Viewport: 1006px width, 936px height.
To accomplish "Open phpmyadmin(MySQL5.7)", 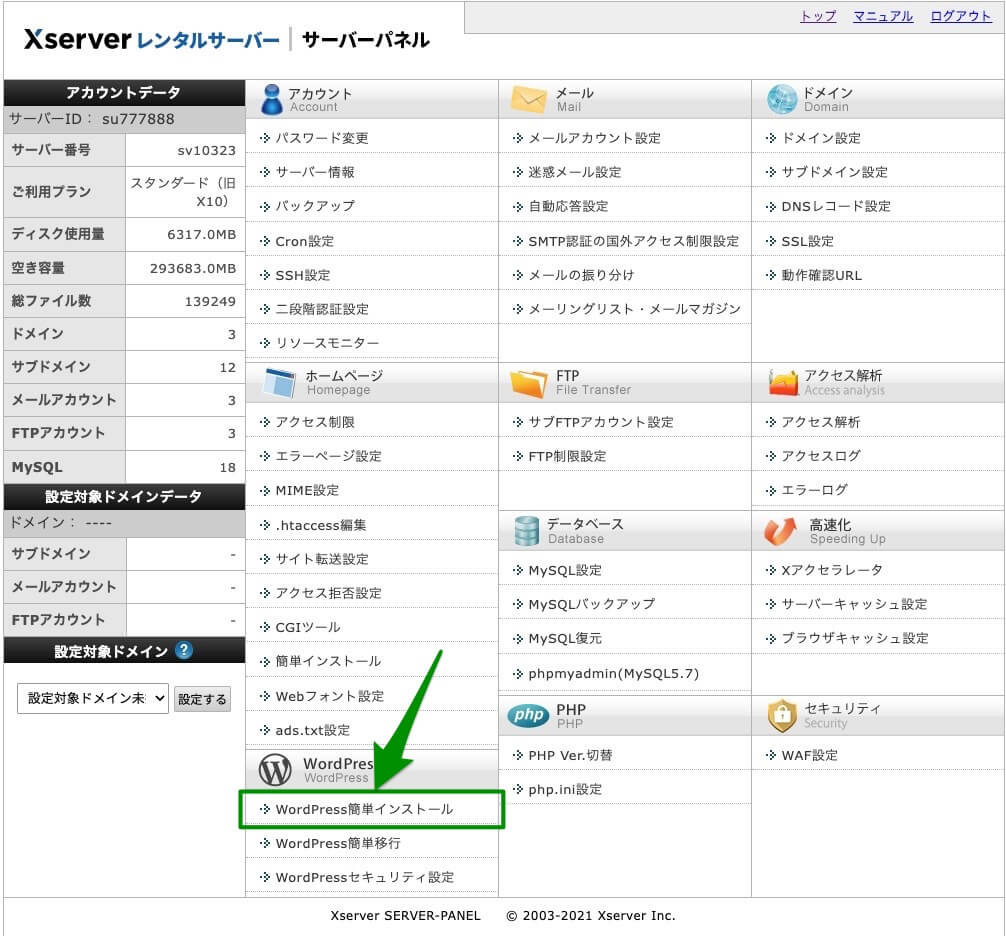I will coord(613,674).
